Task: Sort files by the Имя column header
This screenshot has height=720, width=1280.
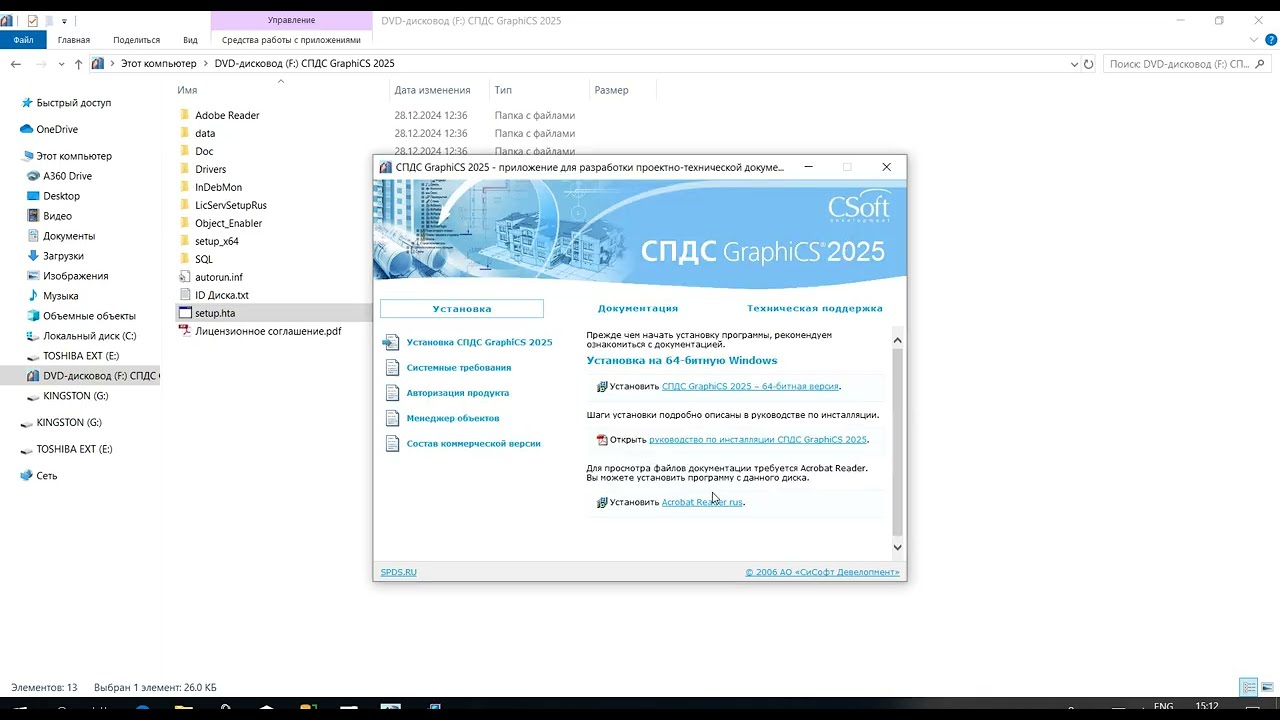Action: point(187,90)
